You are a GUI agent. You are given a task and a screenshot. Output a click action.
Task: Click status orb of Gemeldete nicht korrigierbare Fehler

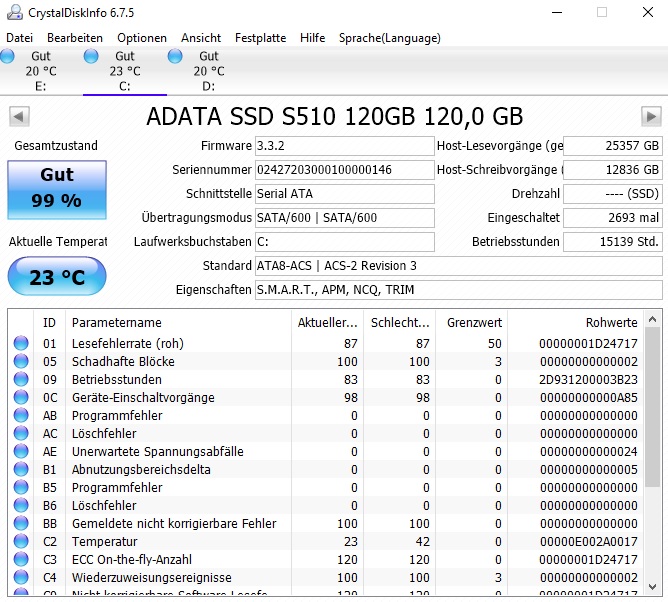(x=21, y=523)
